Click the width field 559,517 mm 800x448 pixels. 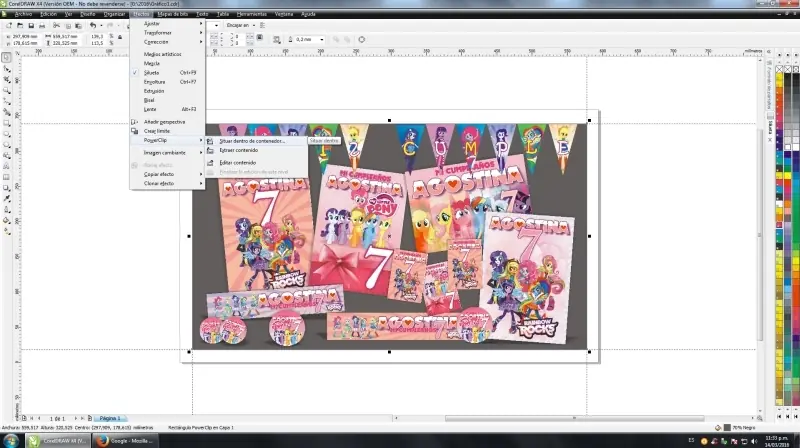pos(65,37)
